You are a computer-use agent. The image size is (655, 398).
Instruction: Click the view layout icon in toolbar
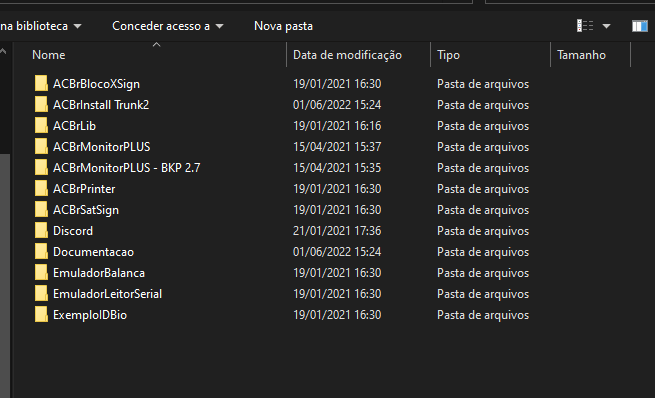[x=585, y=26]
